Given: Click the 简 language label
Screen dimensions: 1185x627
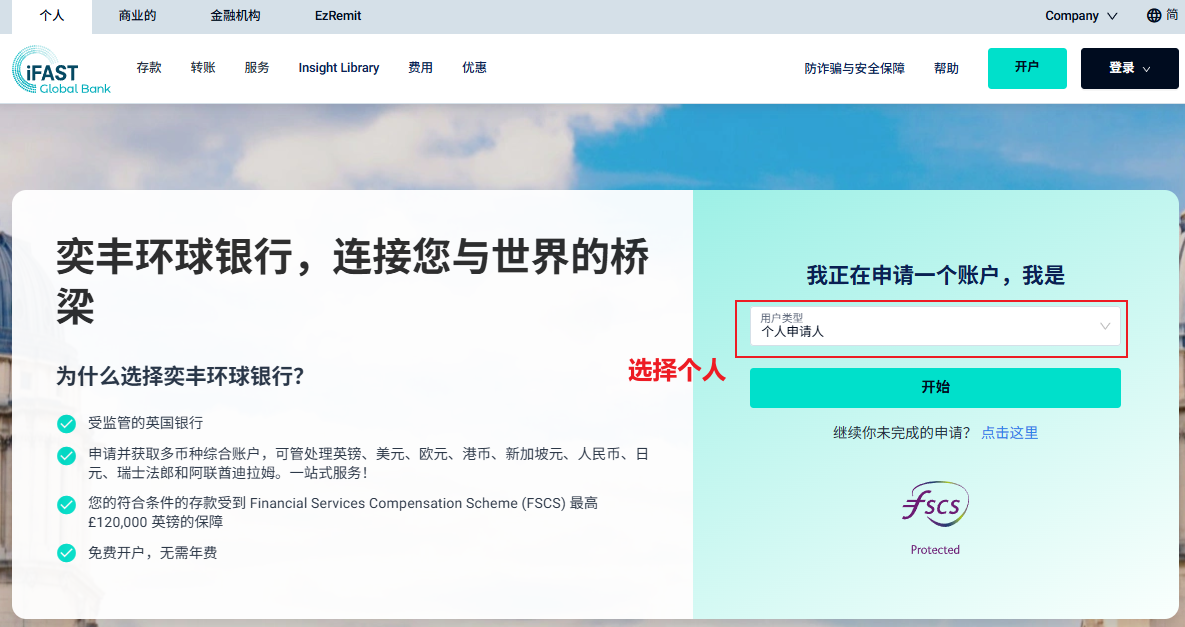Looking at the screenshot, I should click(x=1172, y=15).
